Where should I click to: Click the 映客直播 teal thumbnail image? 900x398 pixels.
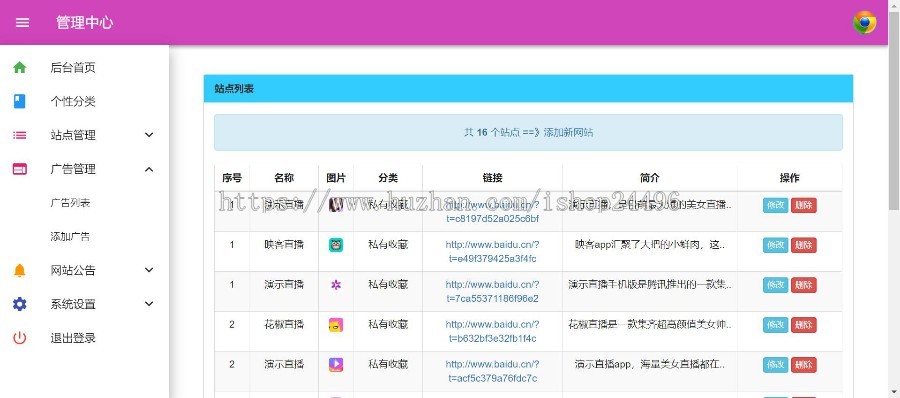(336, 245)
